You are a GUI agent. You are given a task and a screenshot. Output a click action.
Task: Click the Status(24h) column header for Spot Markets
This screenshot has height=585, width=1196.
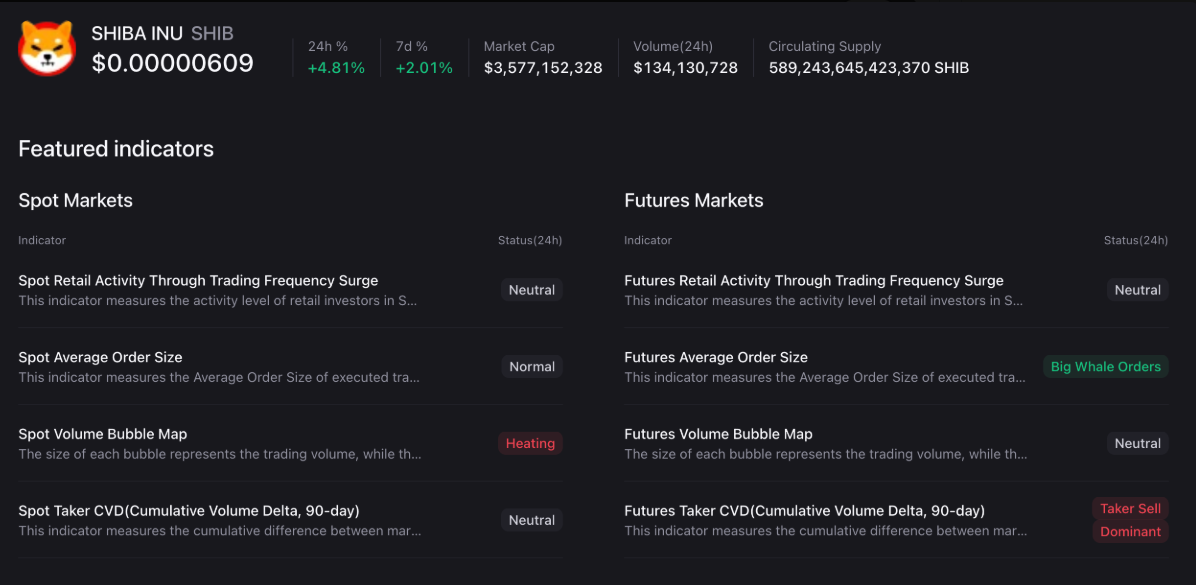(x=529, y=240)
